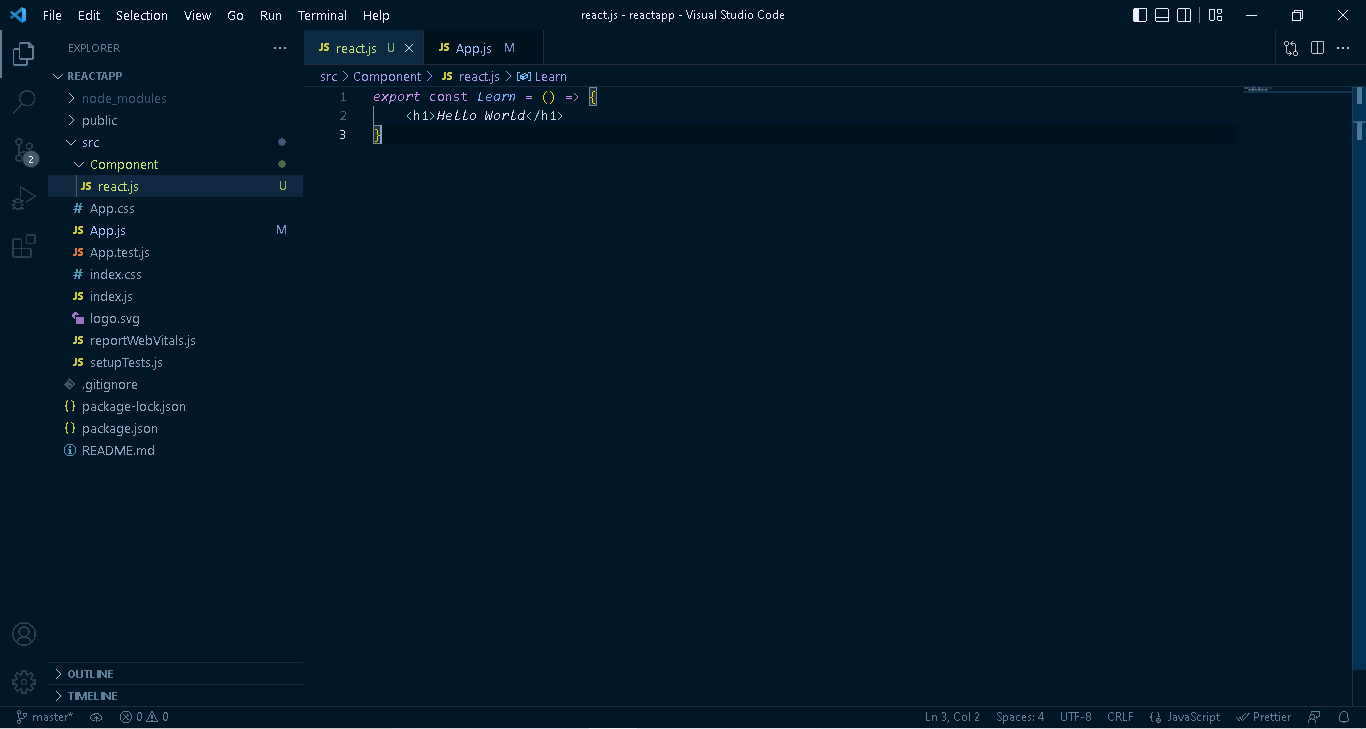The height and width of the screenshot is (729, 1366).
Task: Collapse the REACTAPP root folder
Action: click(175, 76)
